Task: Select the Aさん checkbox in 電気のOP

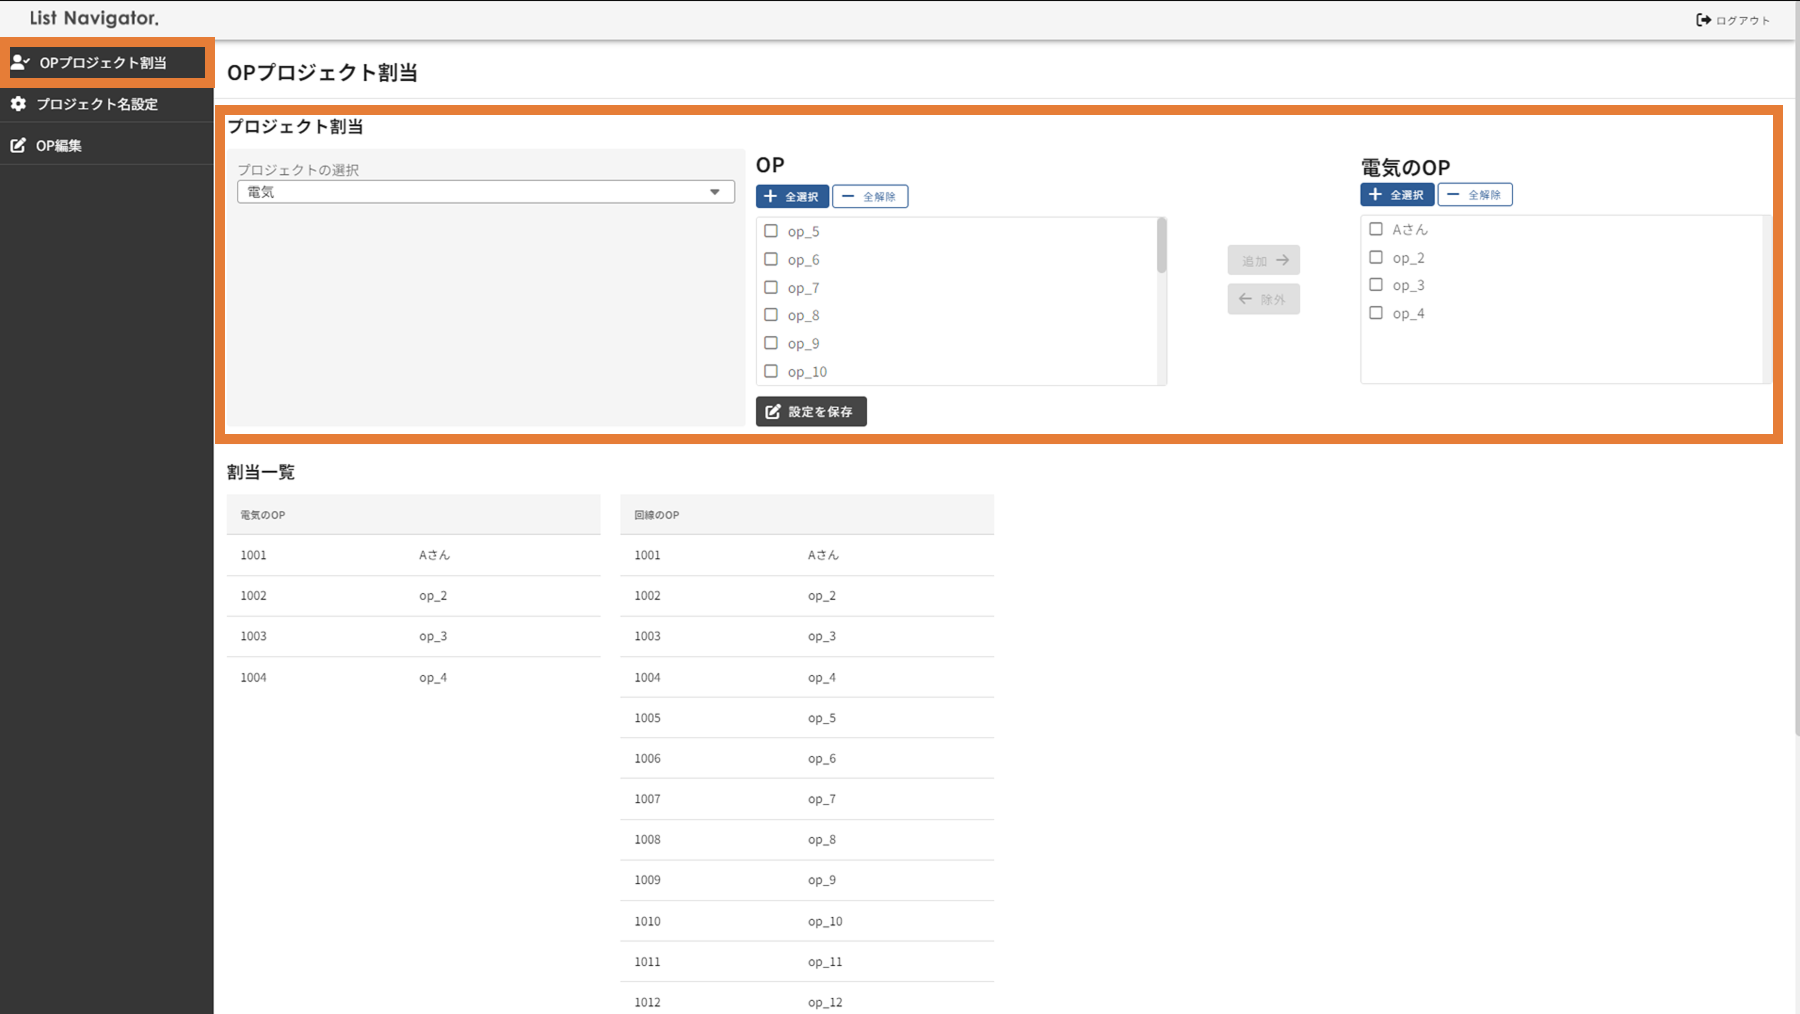Action: point(1376,229)
